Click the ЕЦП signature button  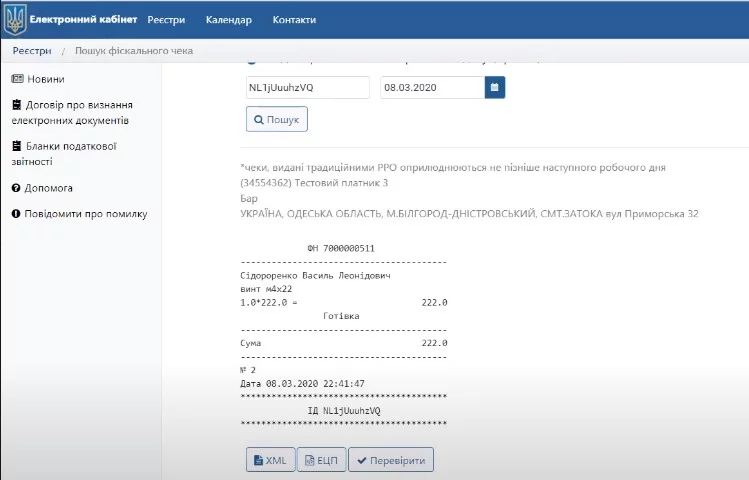321,460
